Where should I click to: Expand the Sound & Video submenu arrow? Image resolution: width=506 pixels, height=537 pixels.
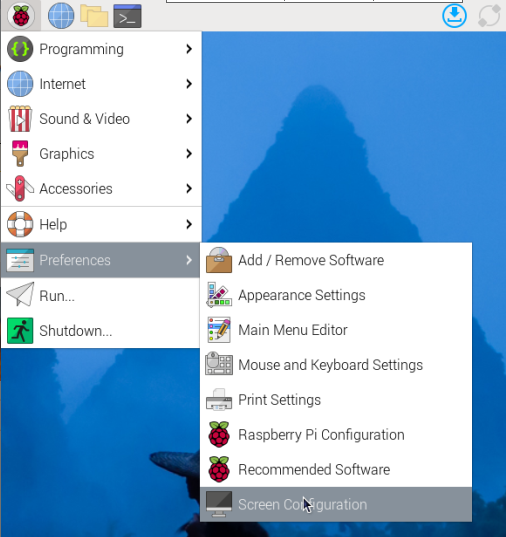189,119
